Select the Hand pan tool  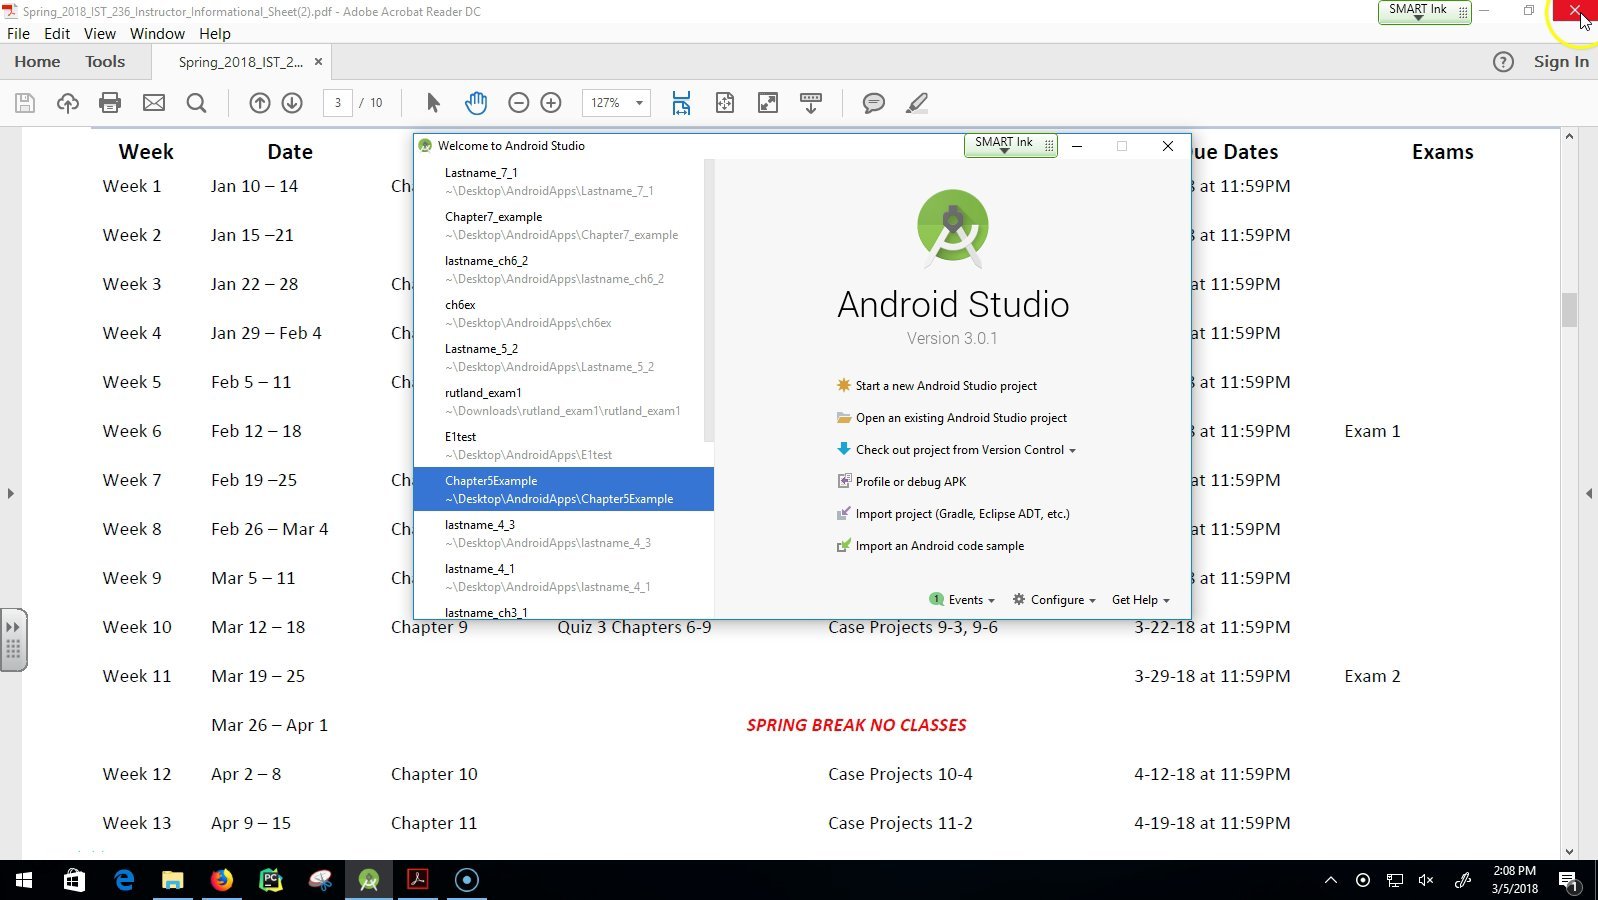coord(476,103)
